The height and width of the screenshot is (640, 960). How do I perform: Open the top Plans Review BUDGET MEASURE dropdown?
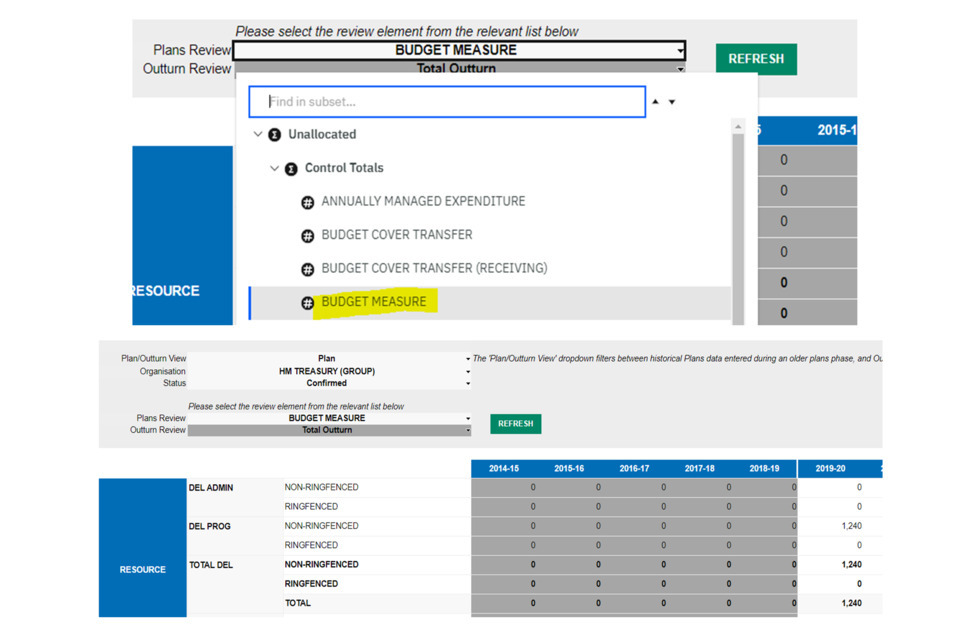click(x=680, y=50)
